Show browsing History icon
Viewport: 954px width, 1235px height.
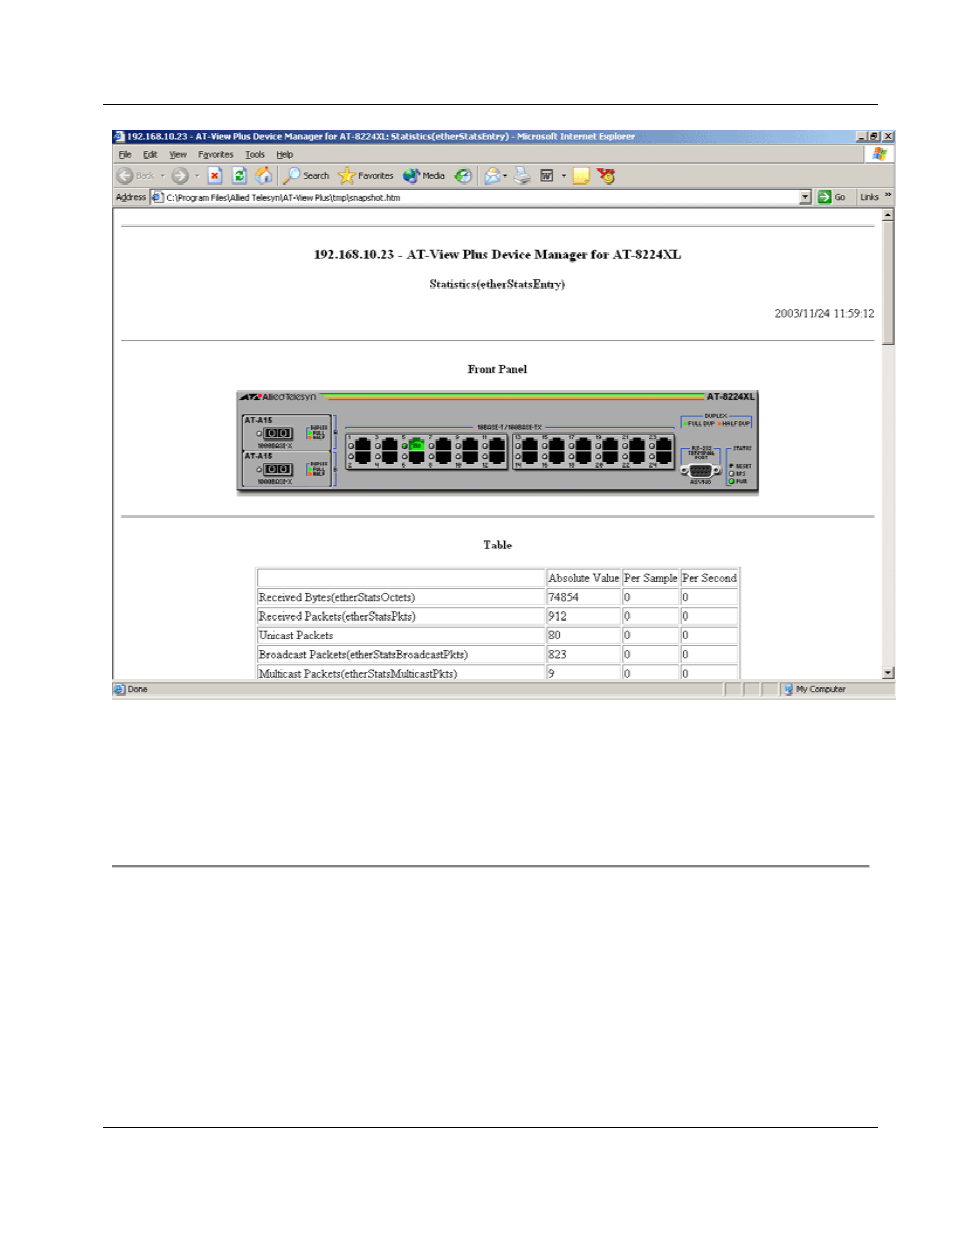463,176
